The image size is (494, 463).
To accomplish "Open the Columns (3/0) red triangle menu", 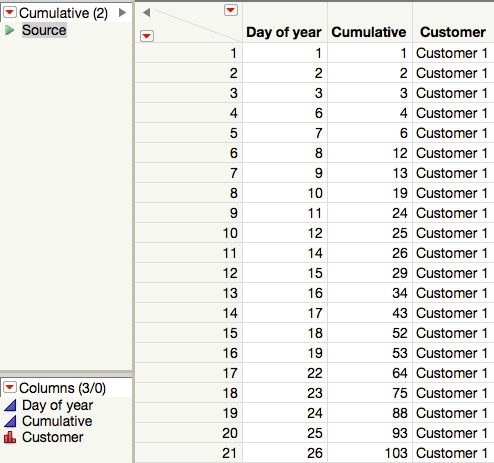I will pos(10,387).
